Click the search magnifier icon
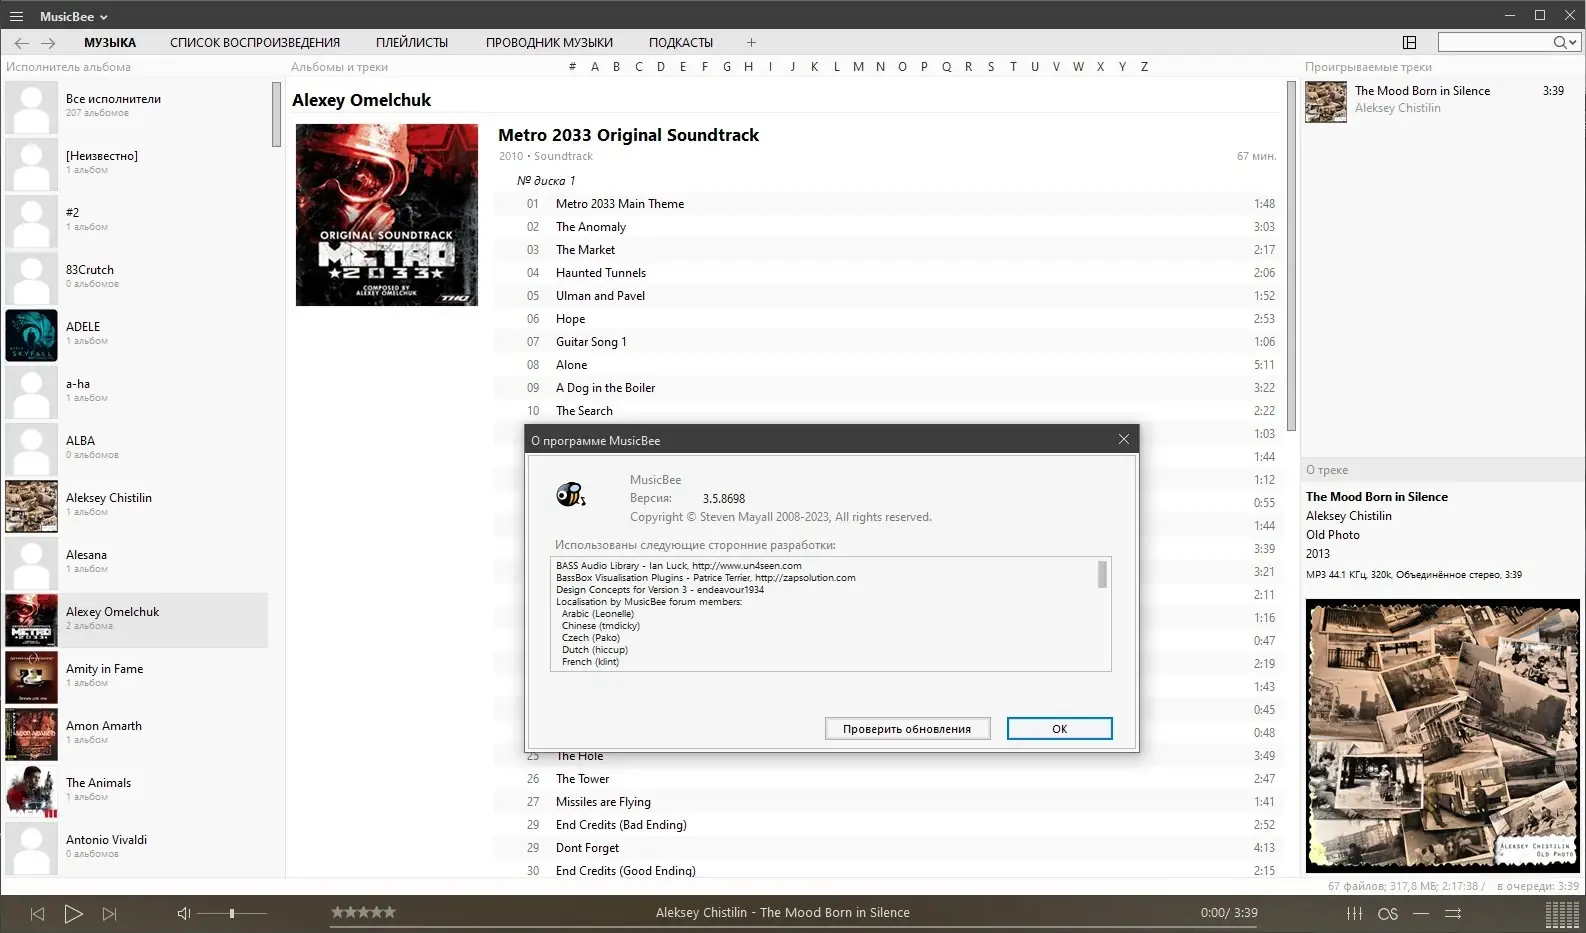The width and height of the screenshot is (1586, 933). coord(1559,42)
